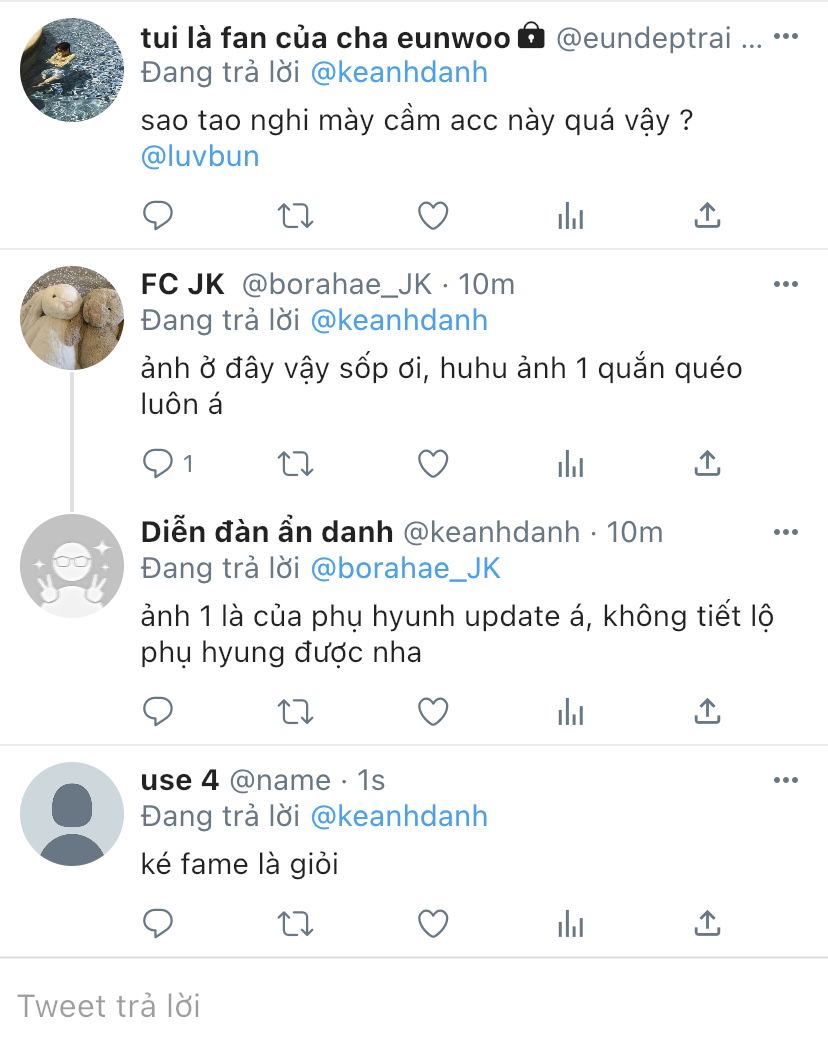This screenshot has width=828, height=1052.
Task: Like the "ké fame là giỏi" tweet
Action: 433,924
